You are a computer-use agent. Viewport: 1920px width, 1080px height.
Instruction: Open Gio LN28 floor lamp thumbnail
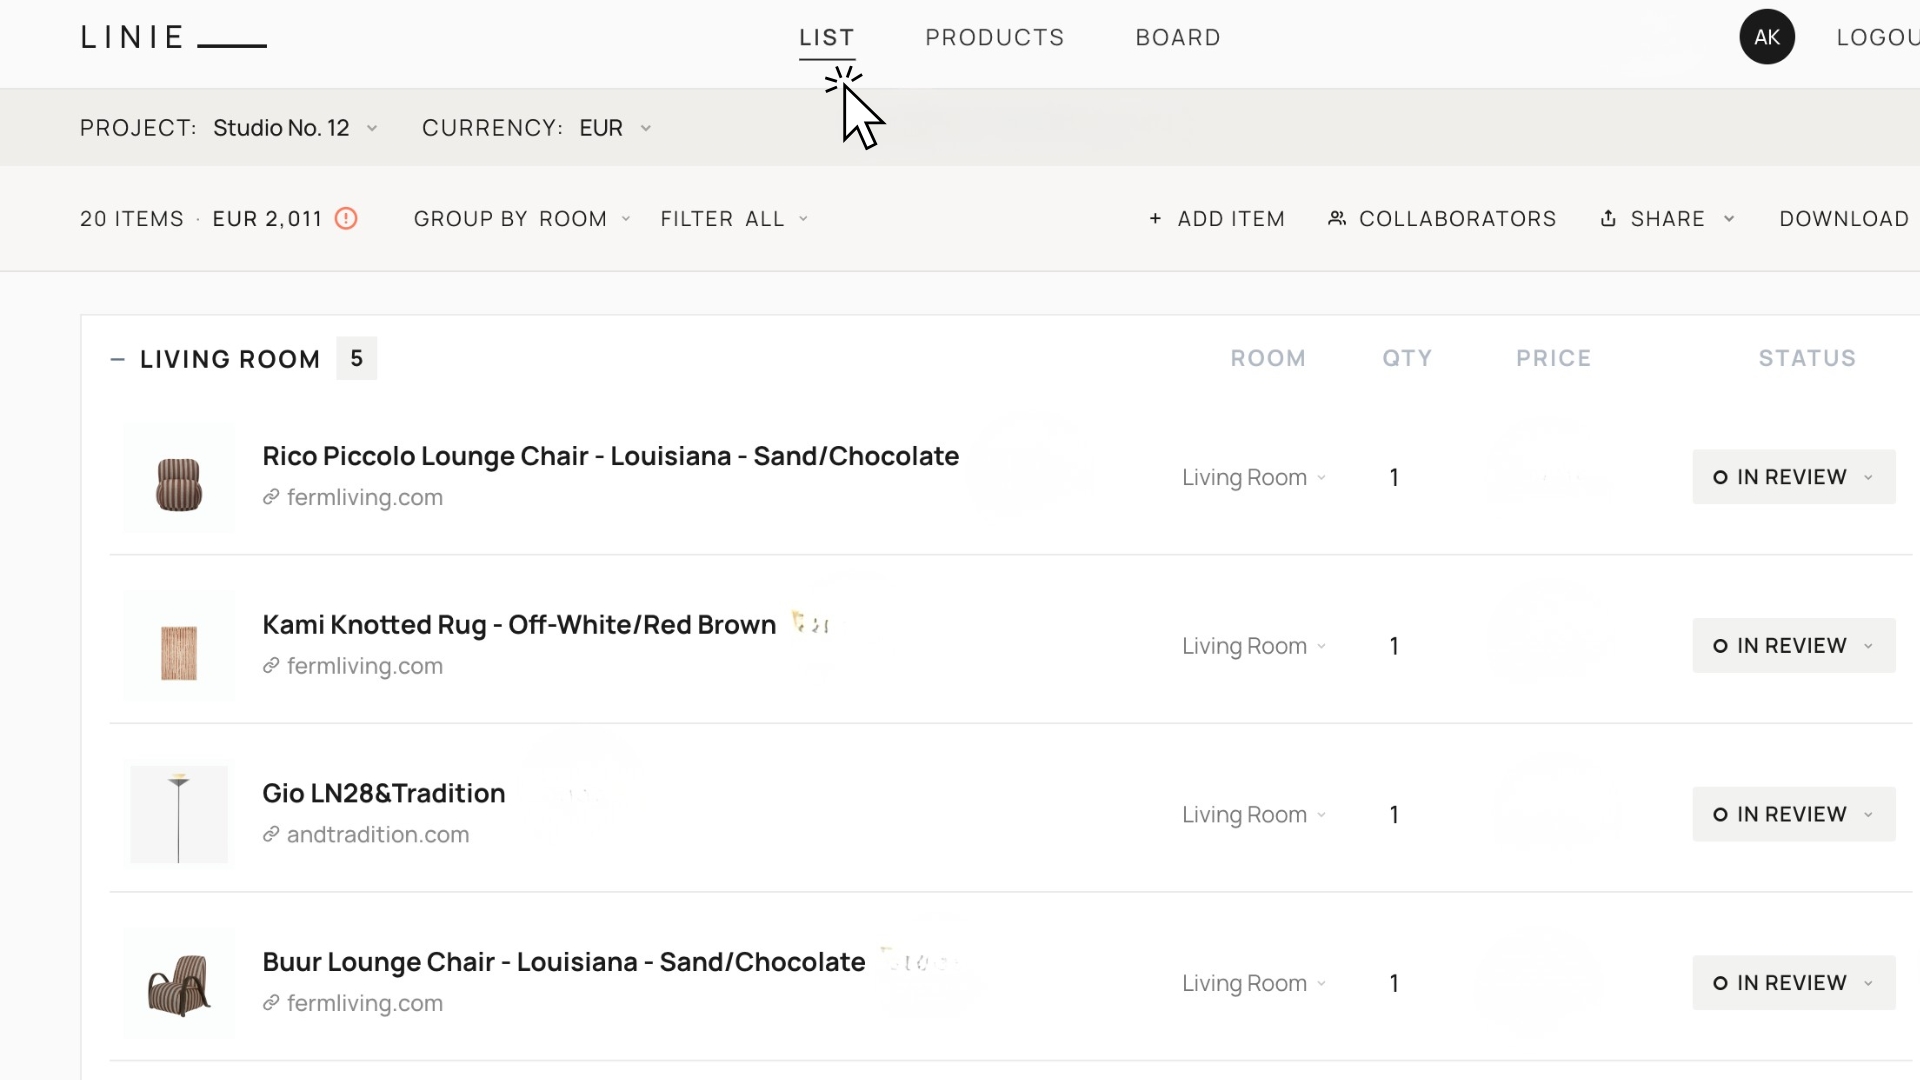coord(179,815)
